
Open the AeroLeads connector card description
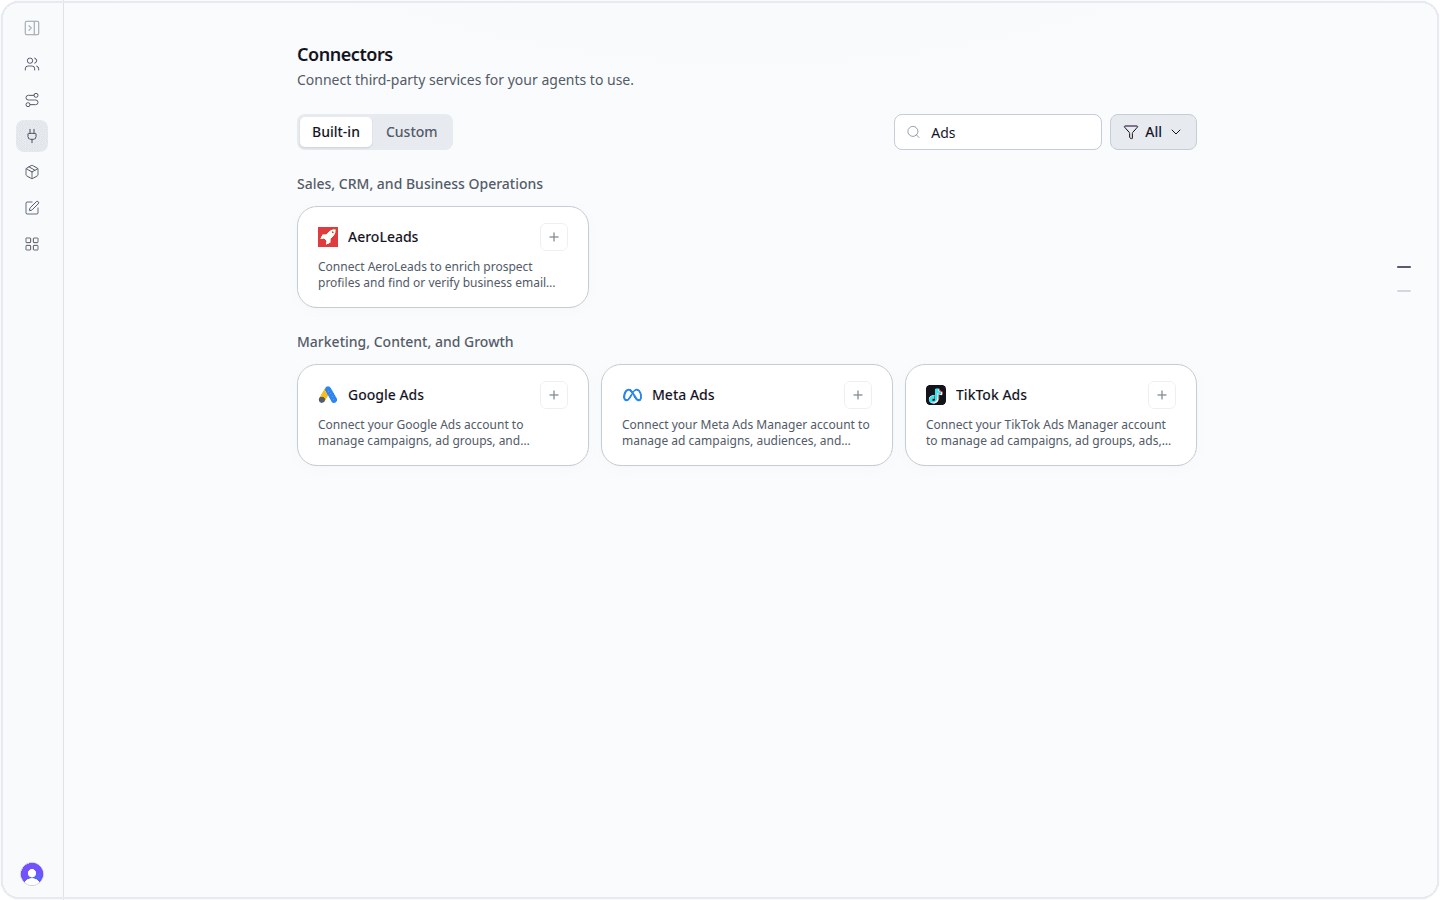point(437,275)
